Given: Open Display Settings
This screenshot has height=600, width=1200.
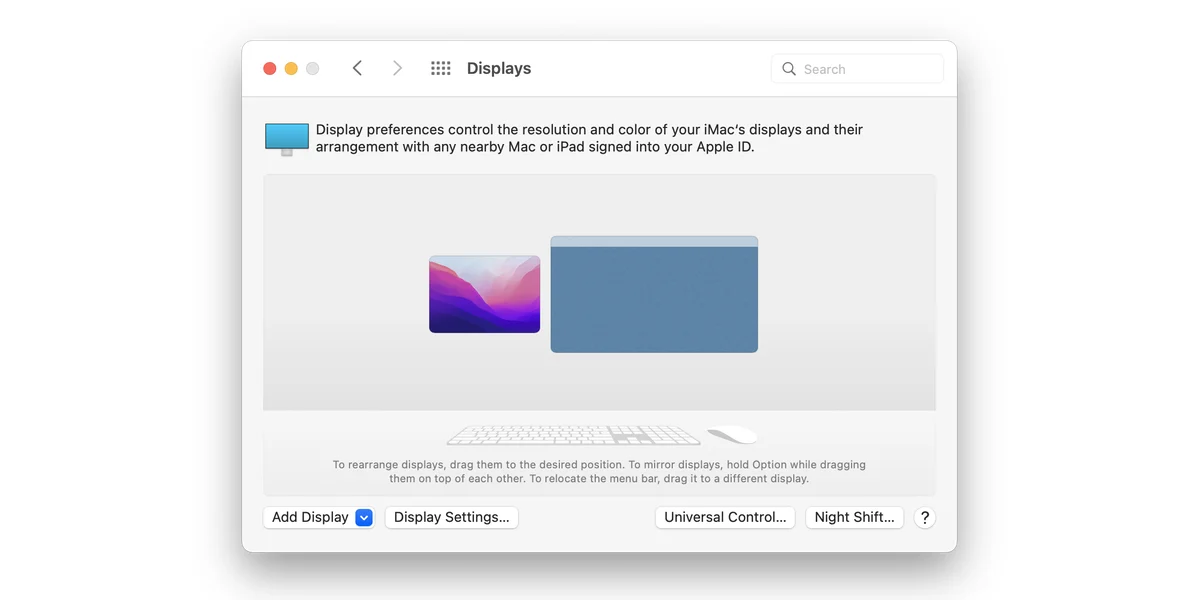Looking at the screenshot, I should tap(451, 517).
